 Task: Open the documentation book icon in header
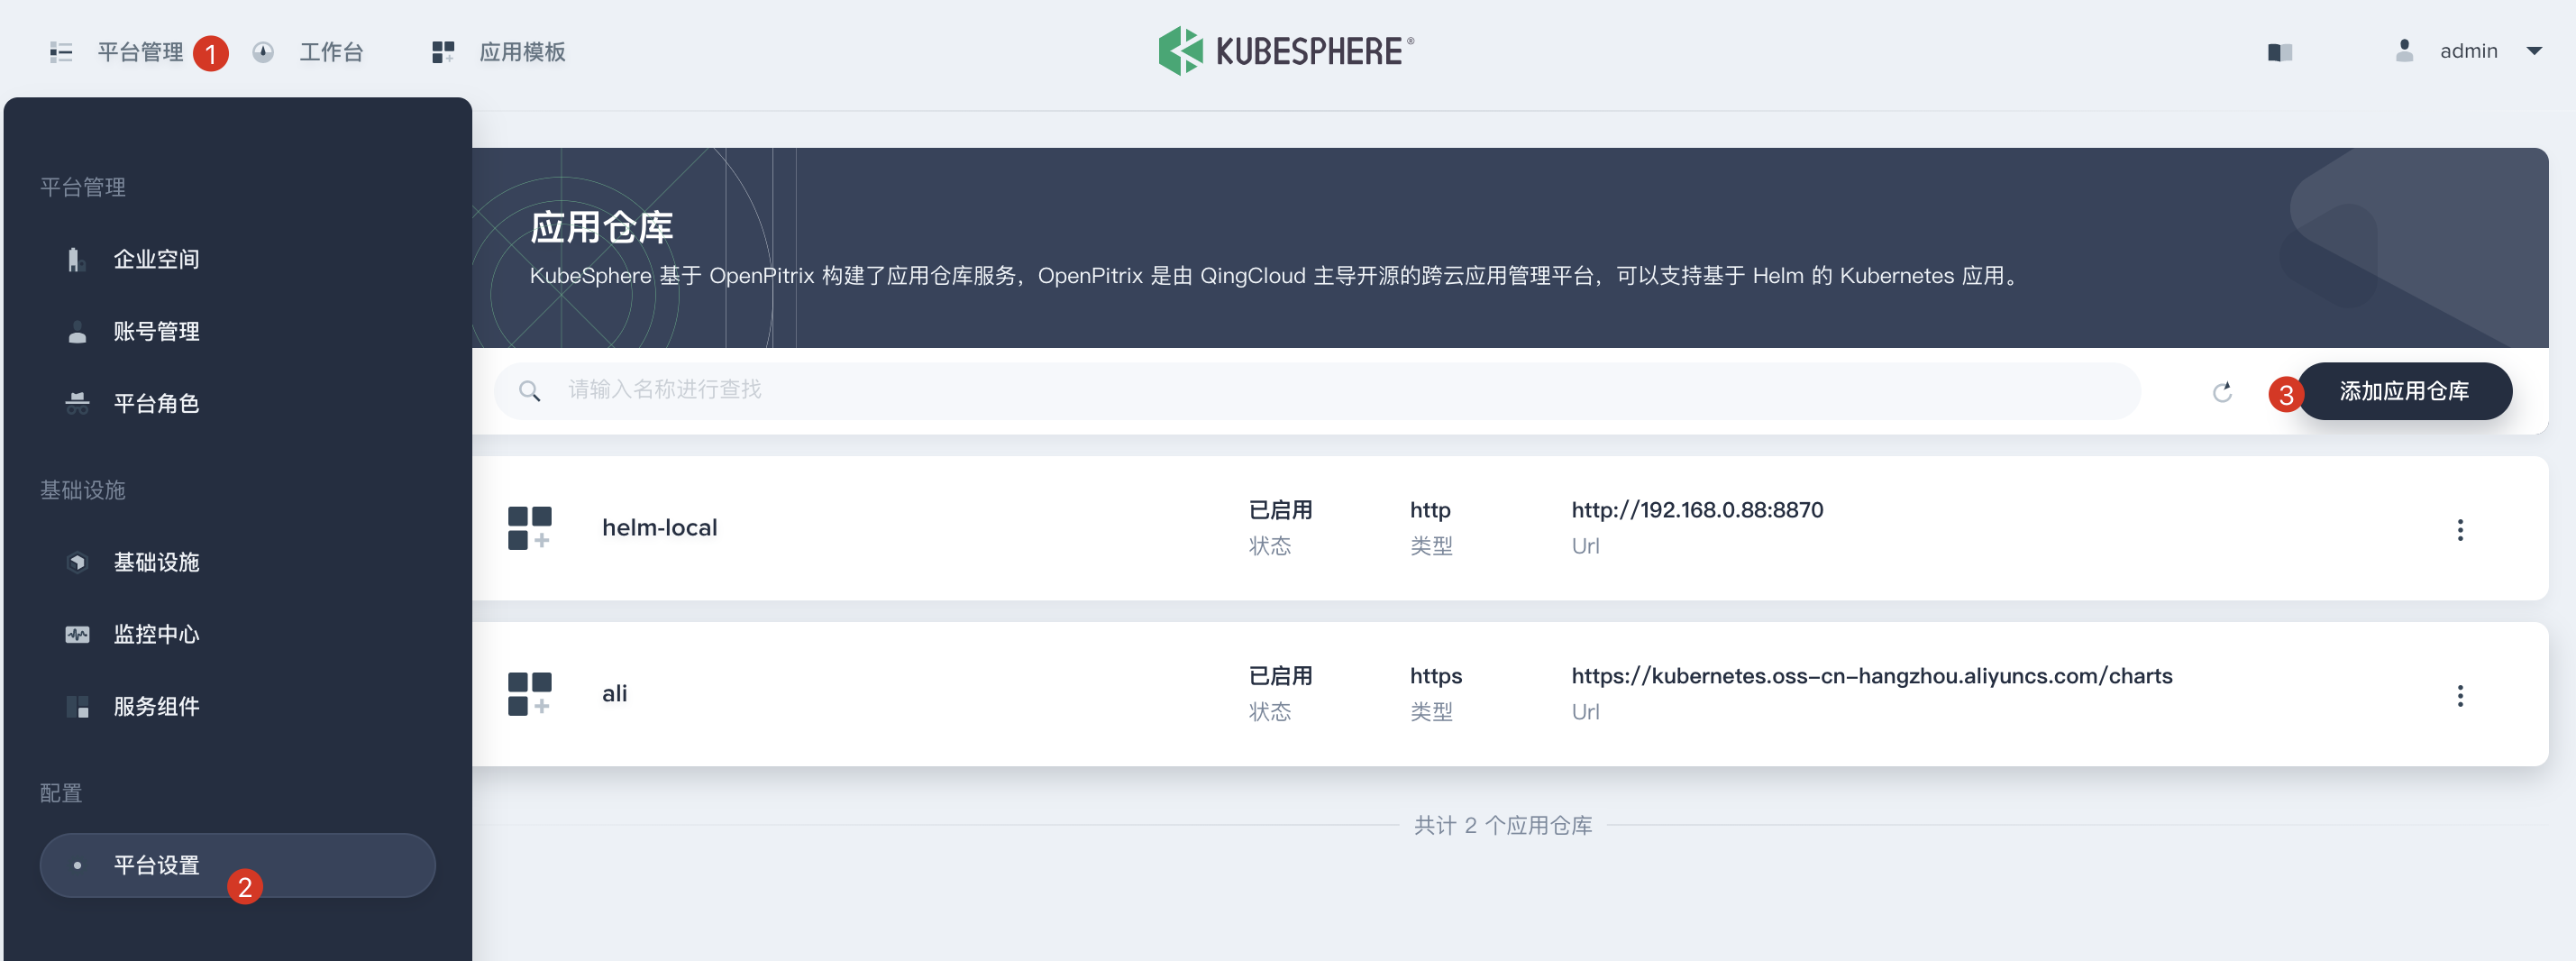coord(2280,52)
